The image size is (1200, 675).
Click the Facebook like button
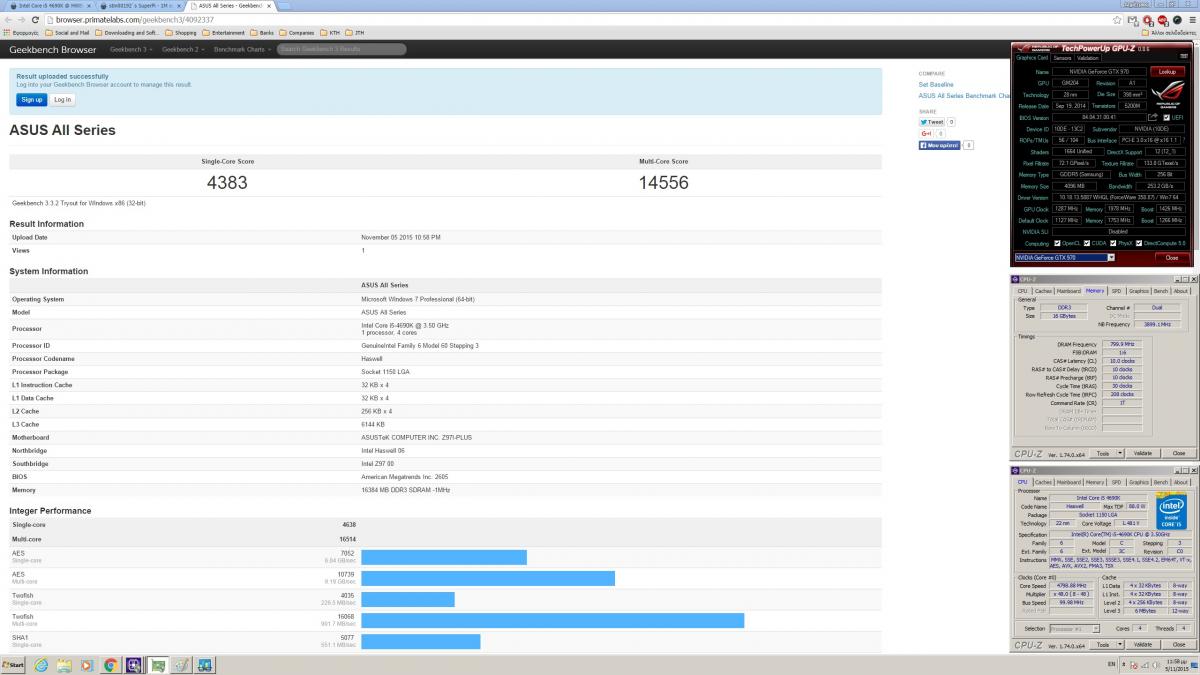point(939,145)
